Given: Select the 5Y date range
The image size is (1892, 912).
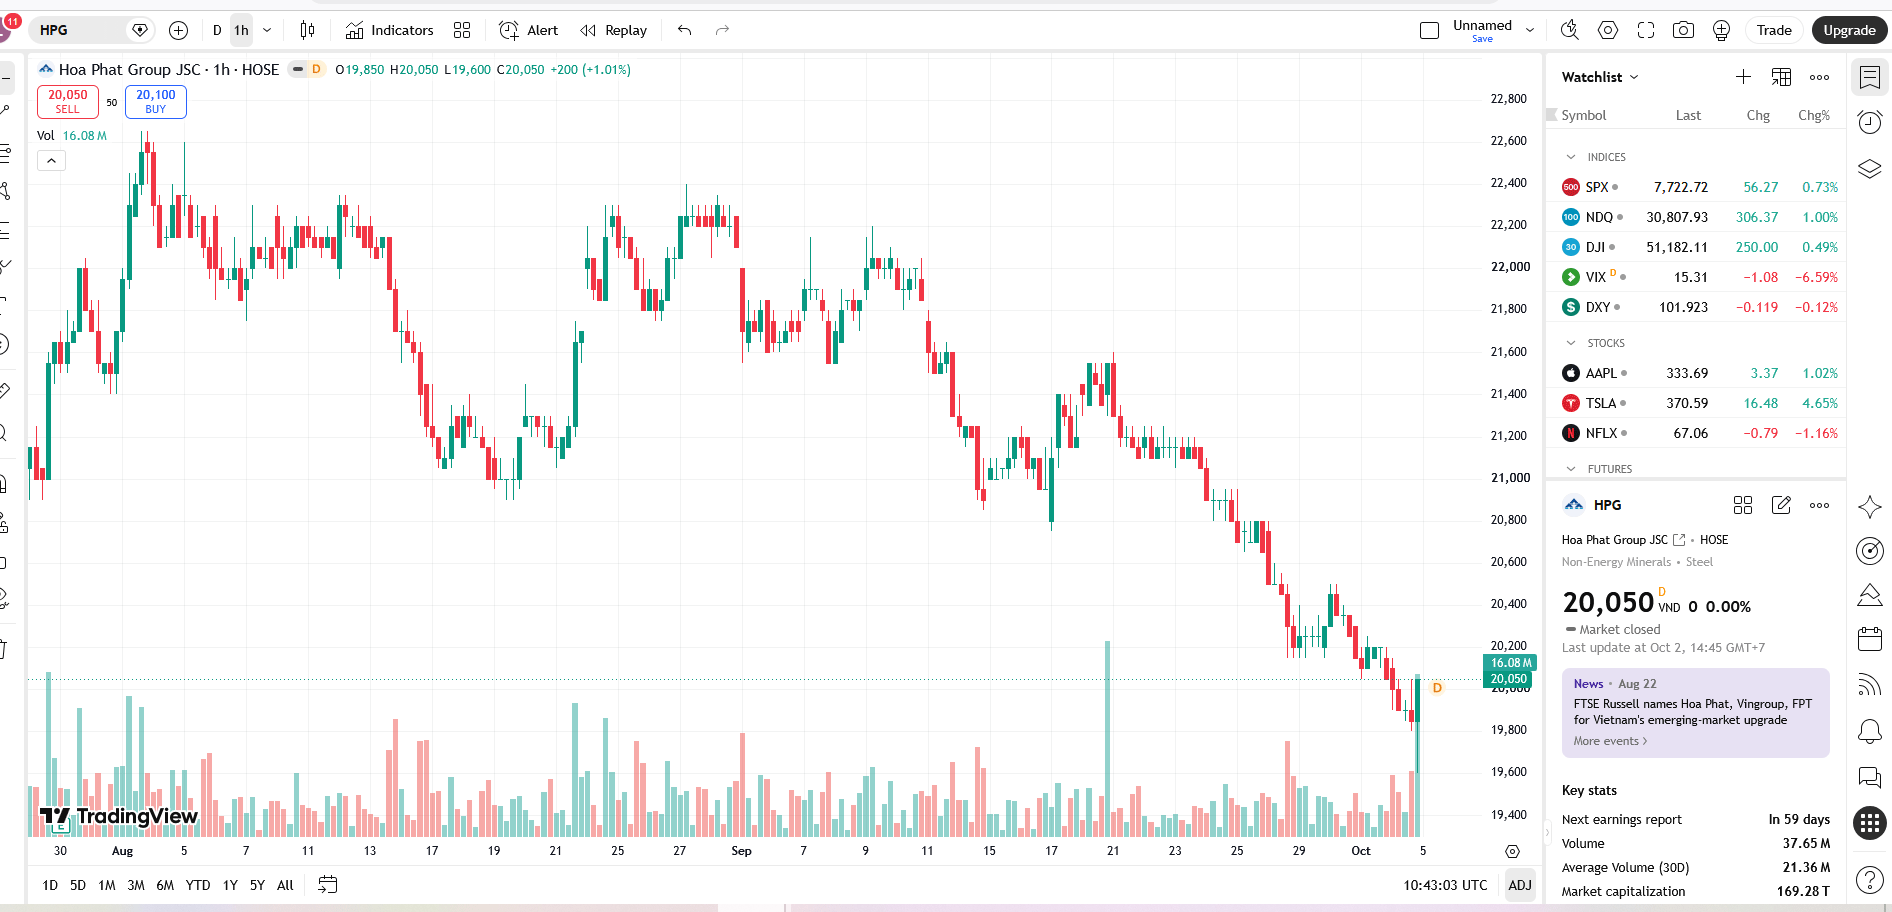Looking at the screenshot, I should point(257,885).
